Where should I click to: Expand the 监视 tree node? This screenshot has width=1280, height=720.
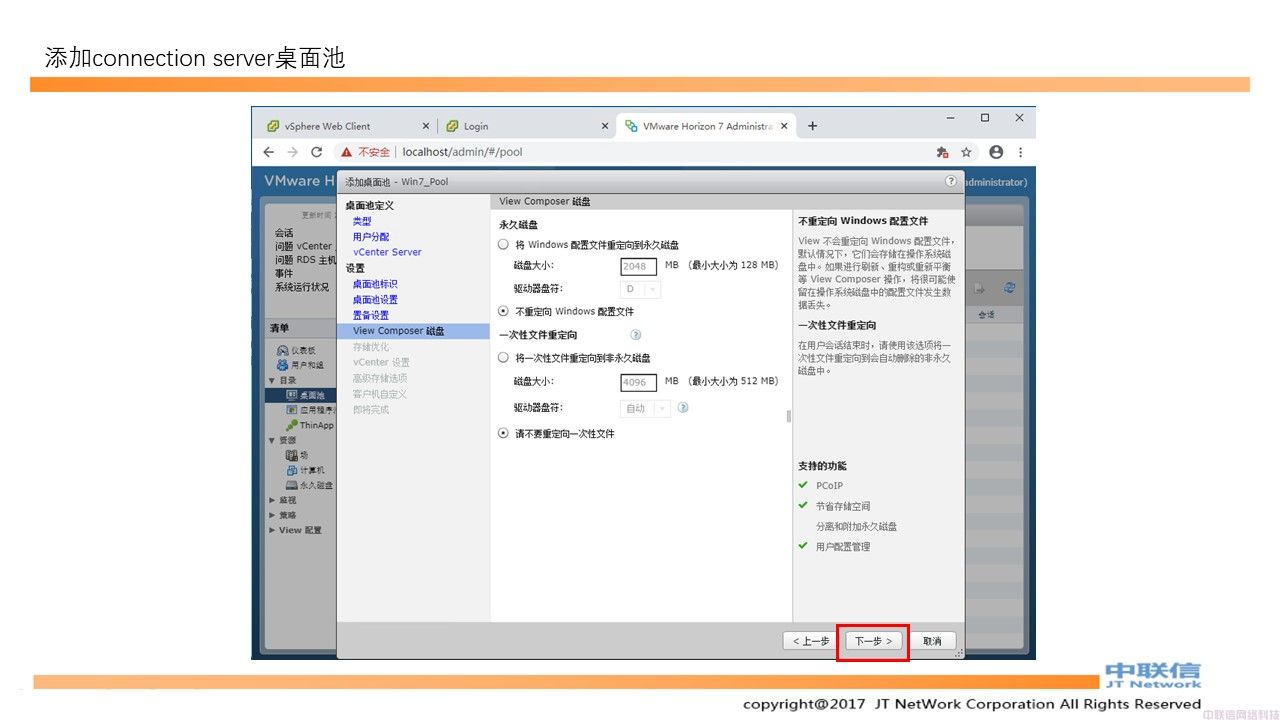pos(271,500)
